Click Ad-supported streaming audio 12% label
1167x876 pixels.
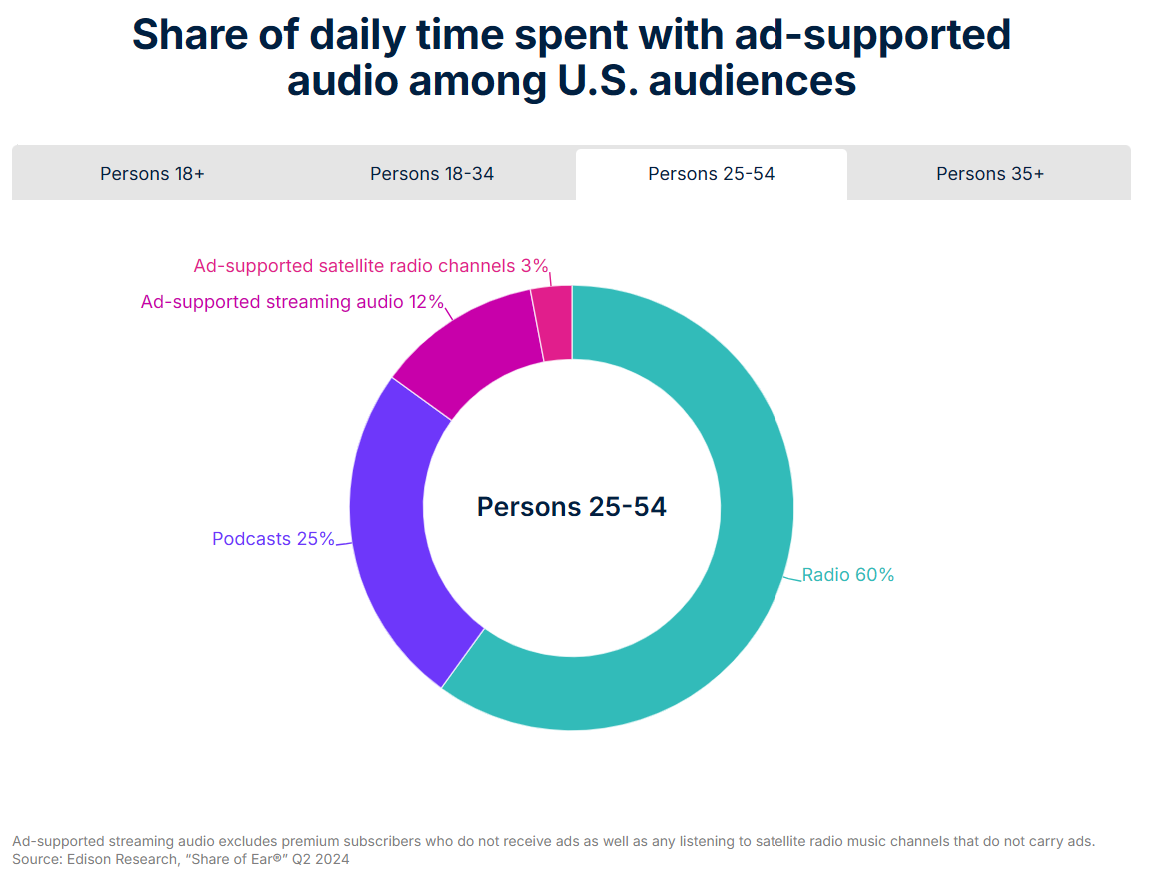point(292,301)
